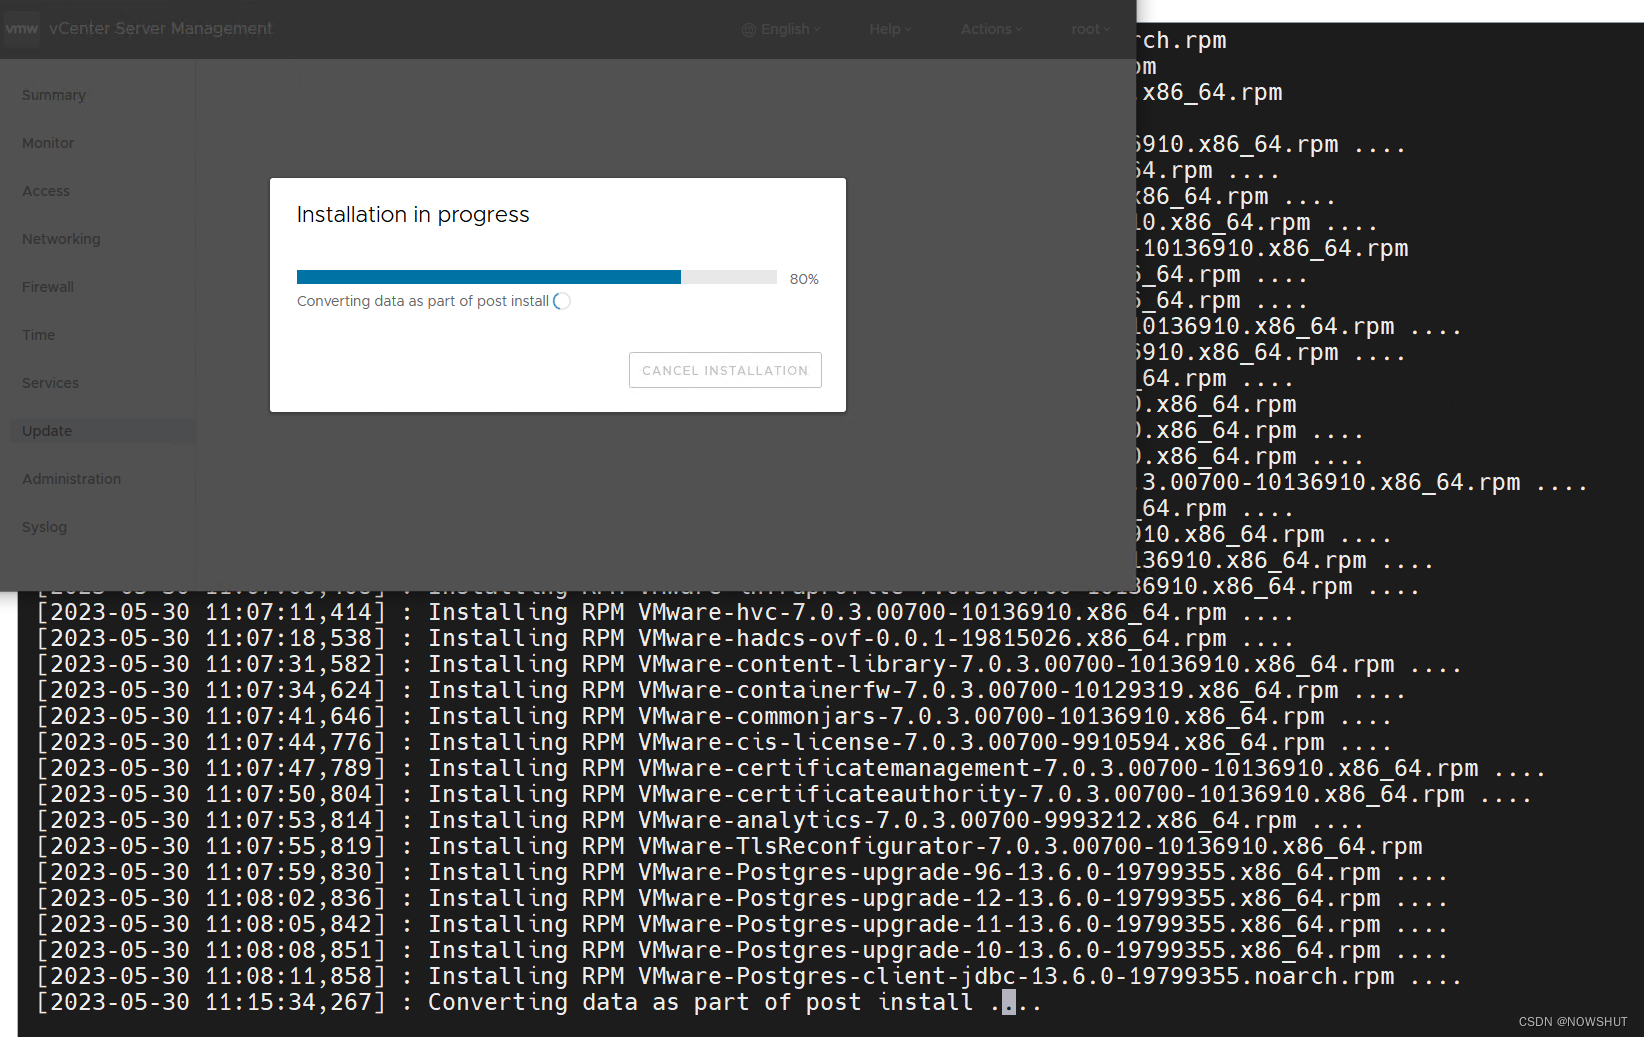
Task: Click the vmw logo in header
Action: tap(21, 29)
